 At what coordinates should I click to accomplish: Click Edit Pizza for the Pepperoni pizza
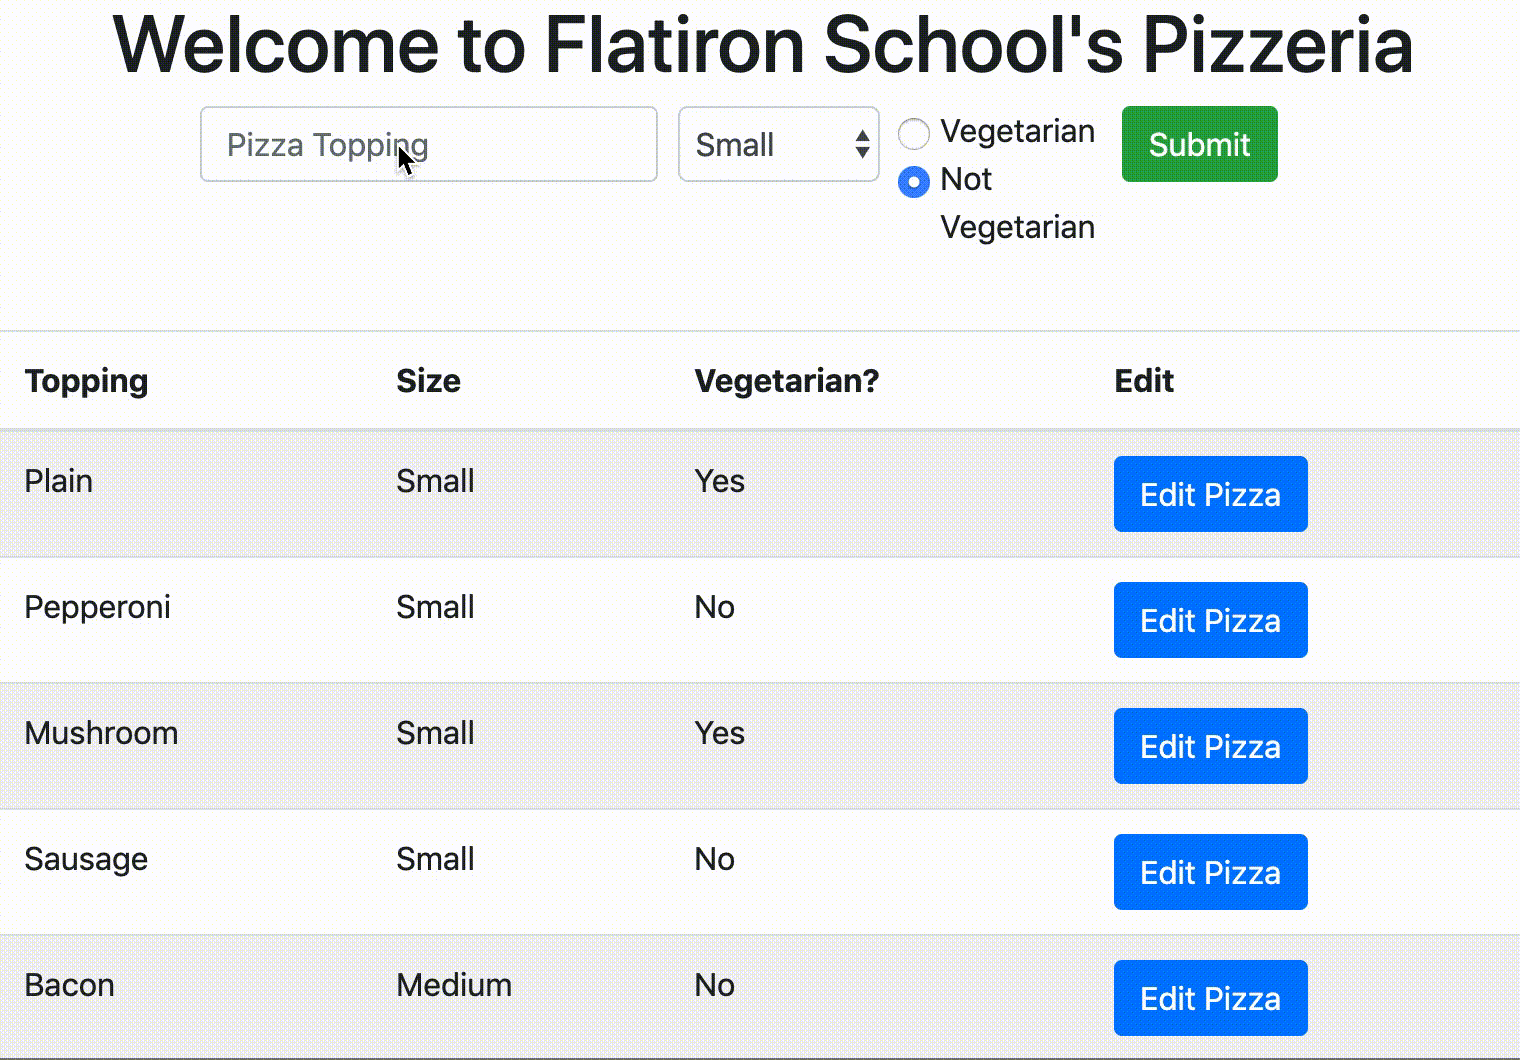click(x=1210, y=620)
